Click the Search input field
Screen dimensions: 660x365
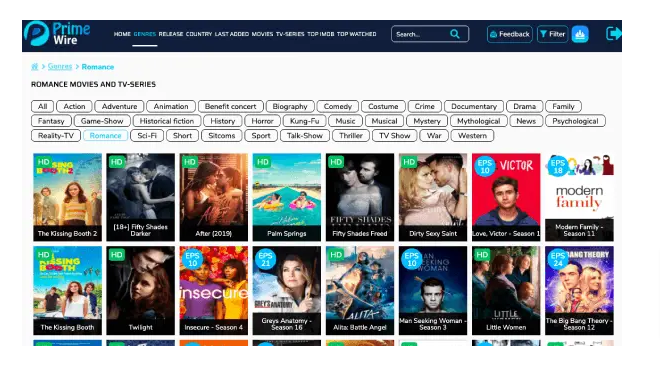click(x=430, y=34)
